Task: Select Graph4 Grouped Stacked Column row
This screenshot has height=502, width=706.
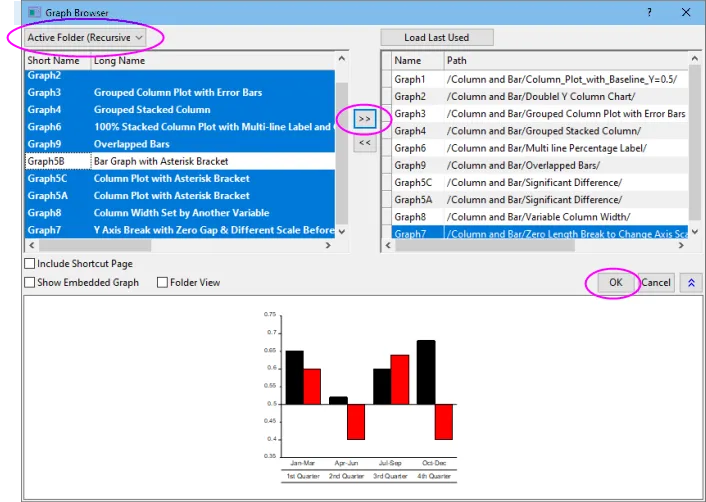Action: [x=180, y=109]
